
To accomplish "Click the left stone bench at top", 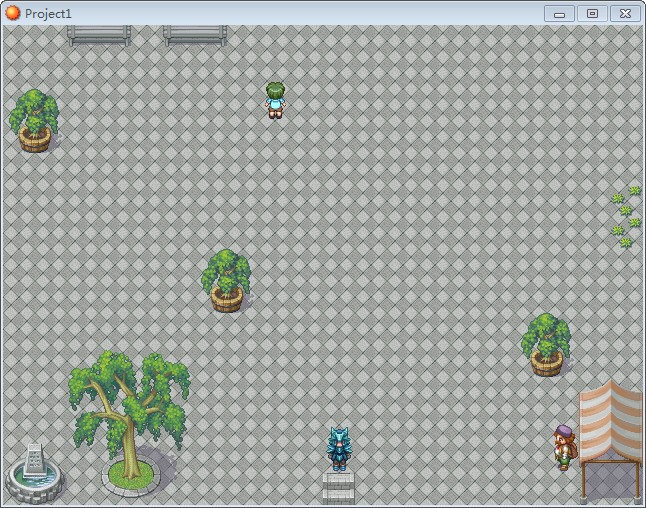I will [99, 35].
